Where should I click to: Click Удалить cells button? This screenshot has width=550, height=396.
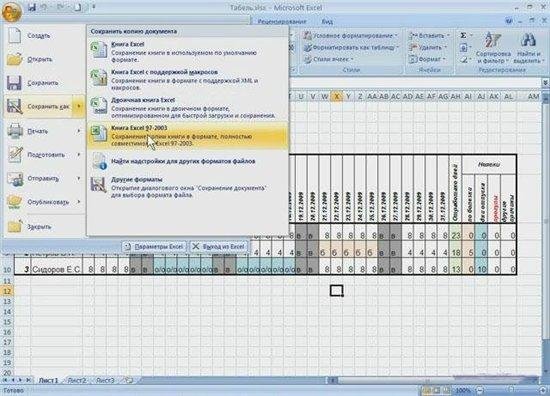coord(428,47)
